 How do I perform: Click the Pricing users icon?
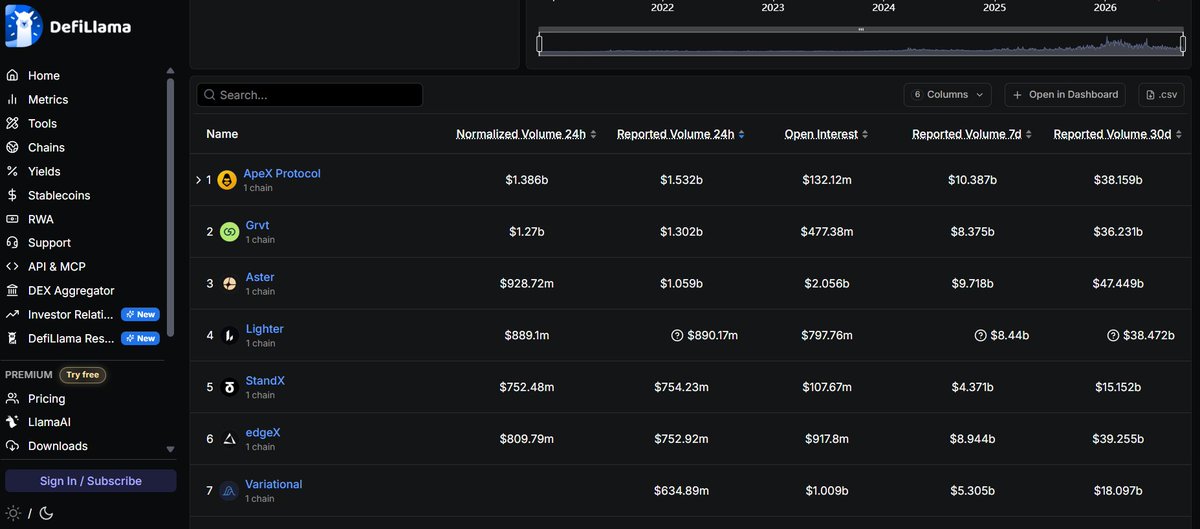(x=13, y=399)
